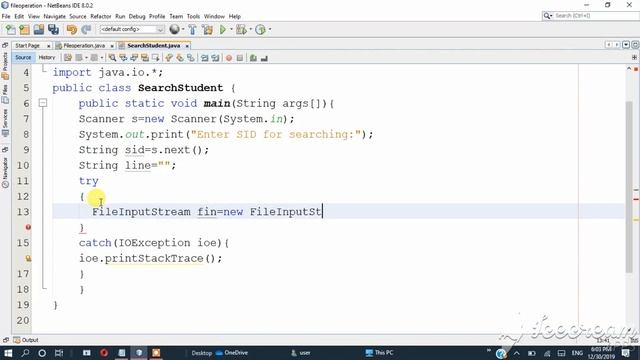Click the hint lightbulb marker beside line 16
This screenshot has width=640, height=360.
click(x=28, y=258)
